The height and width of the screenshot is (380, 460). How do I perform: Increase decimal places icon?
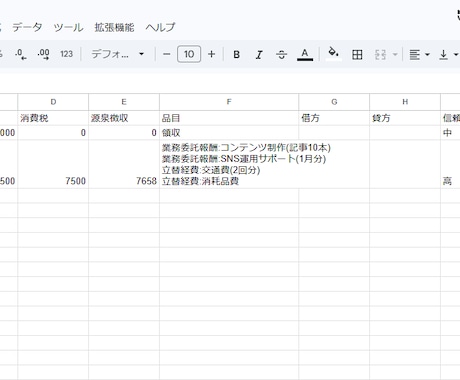coord(43,54)
